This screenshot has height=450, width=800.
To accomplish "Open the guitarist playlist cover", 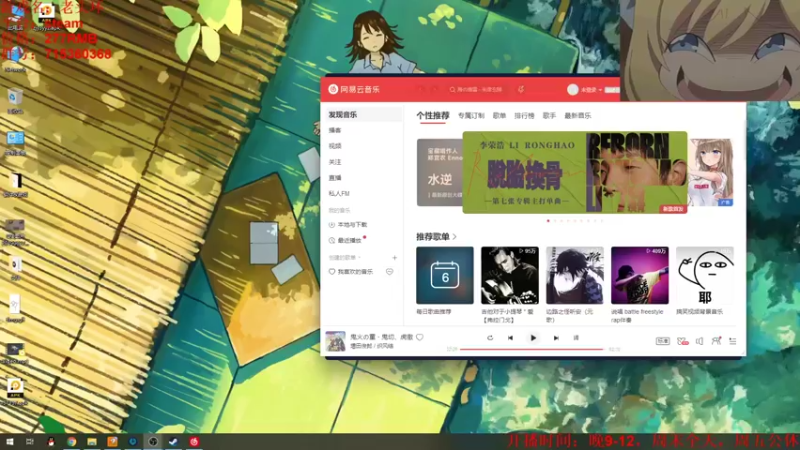I will click(510, 276).
